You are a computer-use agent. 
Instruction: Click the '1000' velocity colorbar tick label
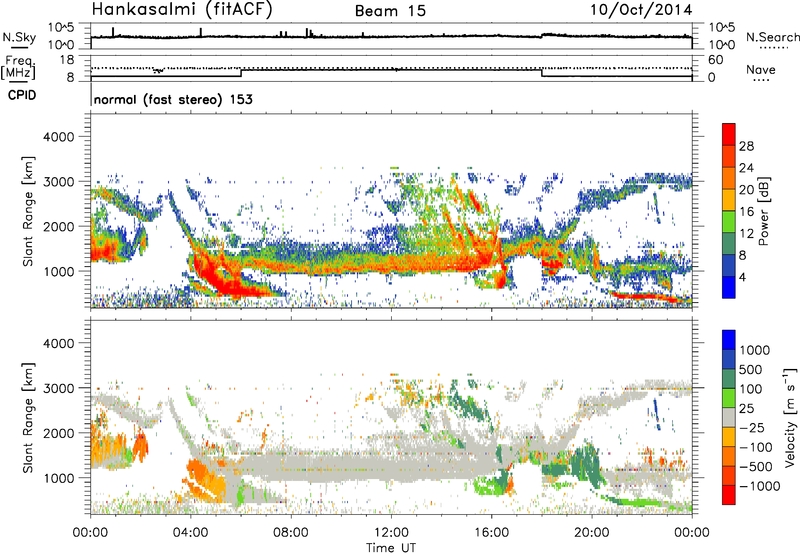(755, 350)
